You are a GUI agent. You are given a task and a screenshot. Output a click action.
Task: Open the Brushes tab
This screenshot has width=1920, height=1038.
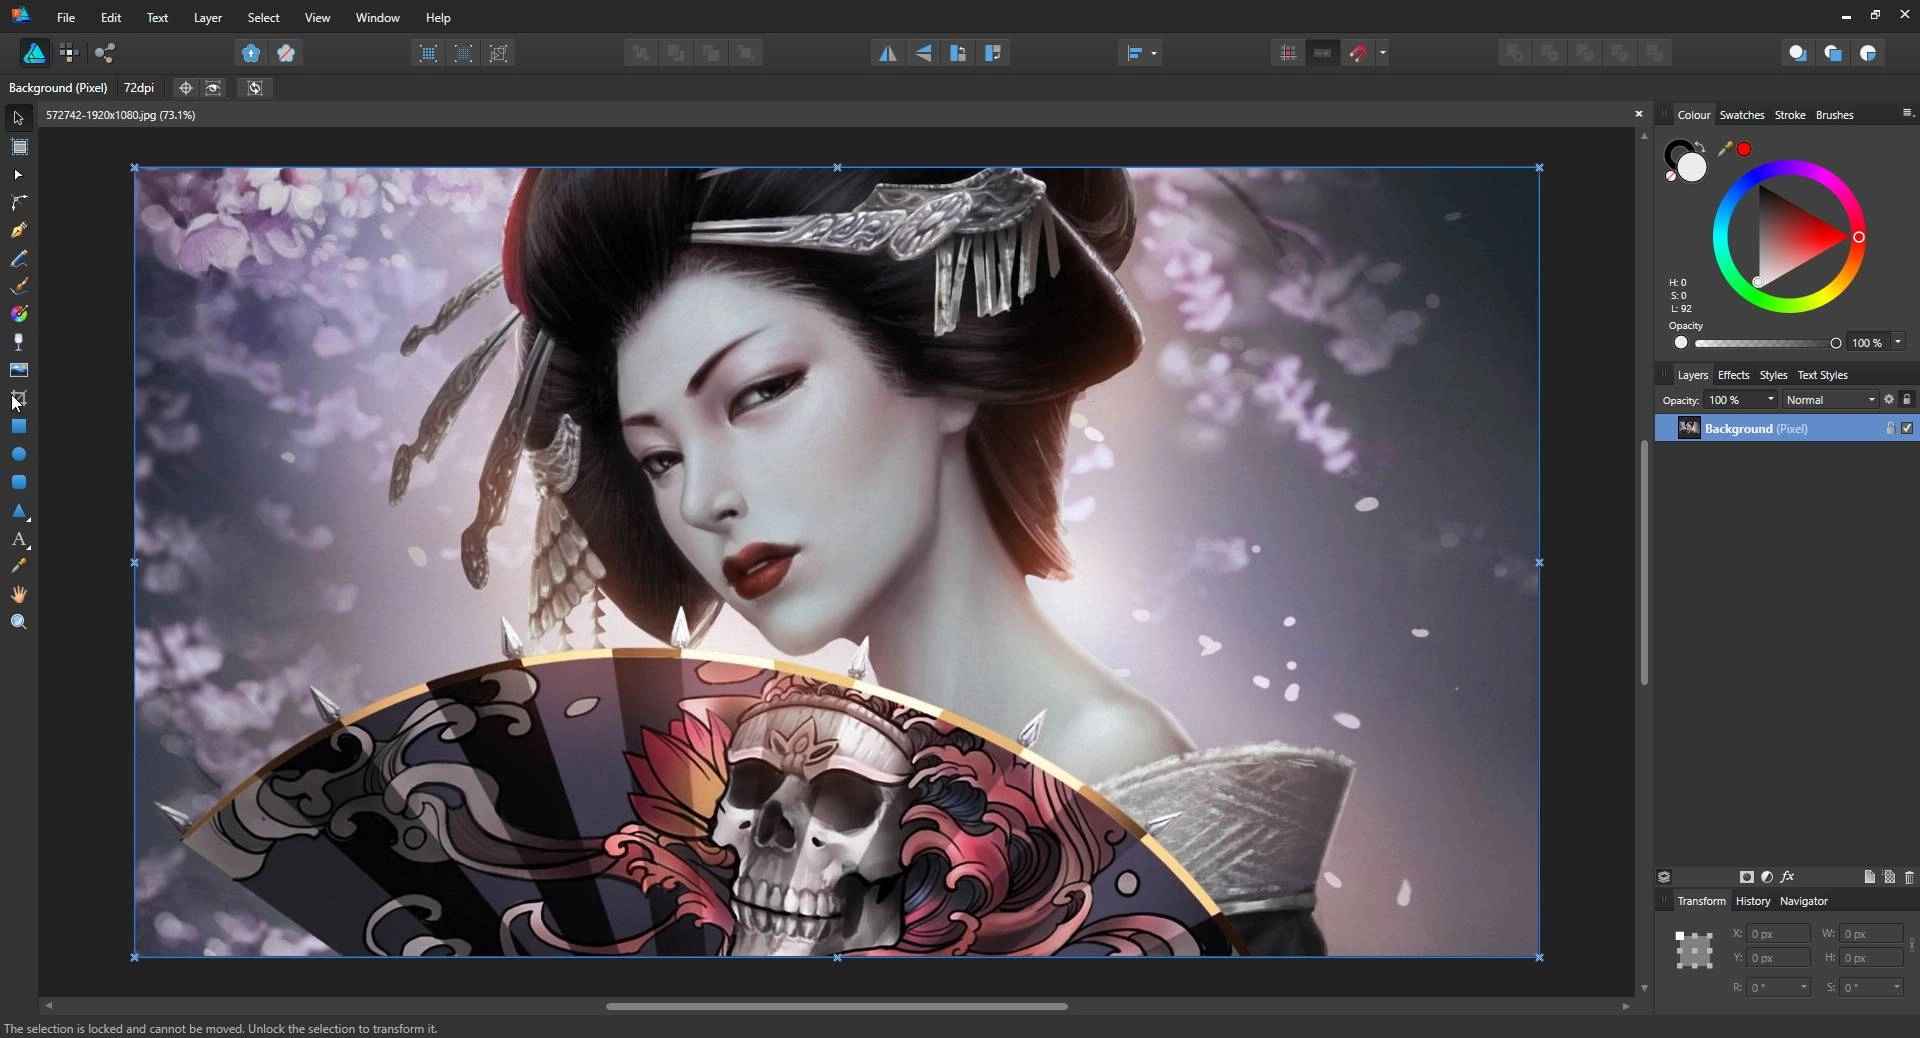click(1835, 115)
